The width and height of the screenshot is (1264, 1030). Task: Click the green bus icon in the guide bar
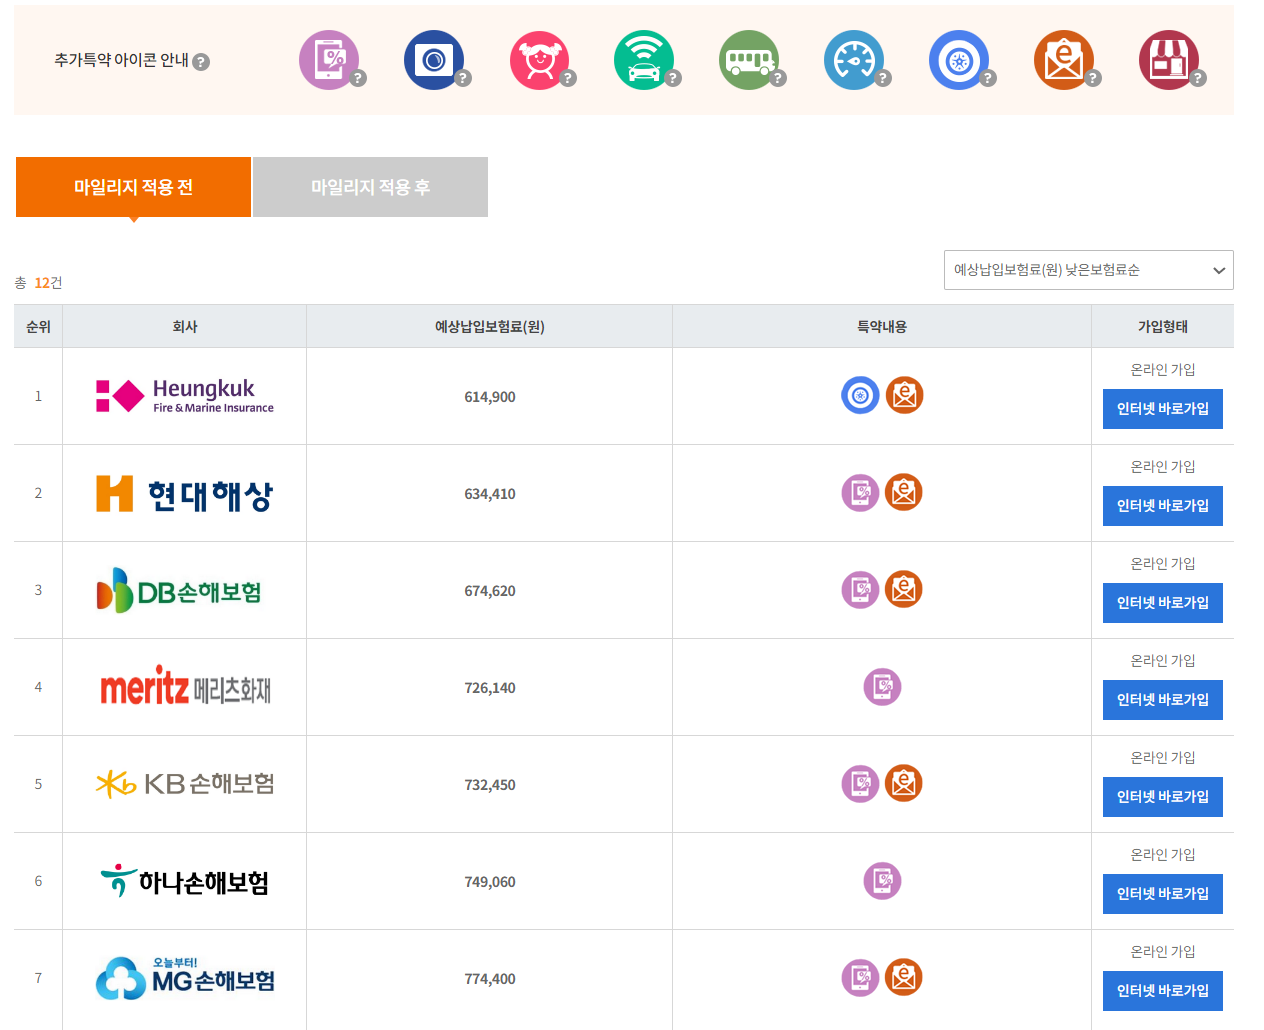point(749,60)
